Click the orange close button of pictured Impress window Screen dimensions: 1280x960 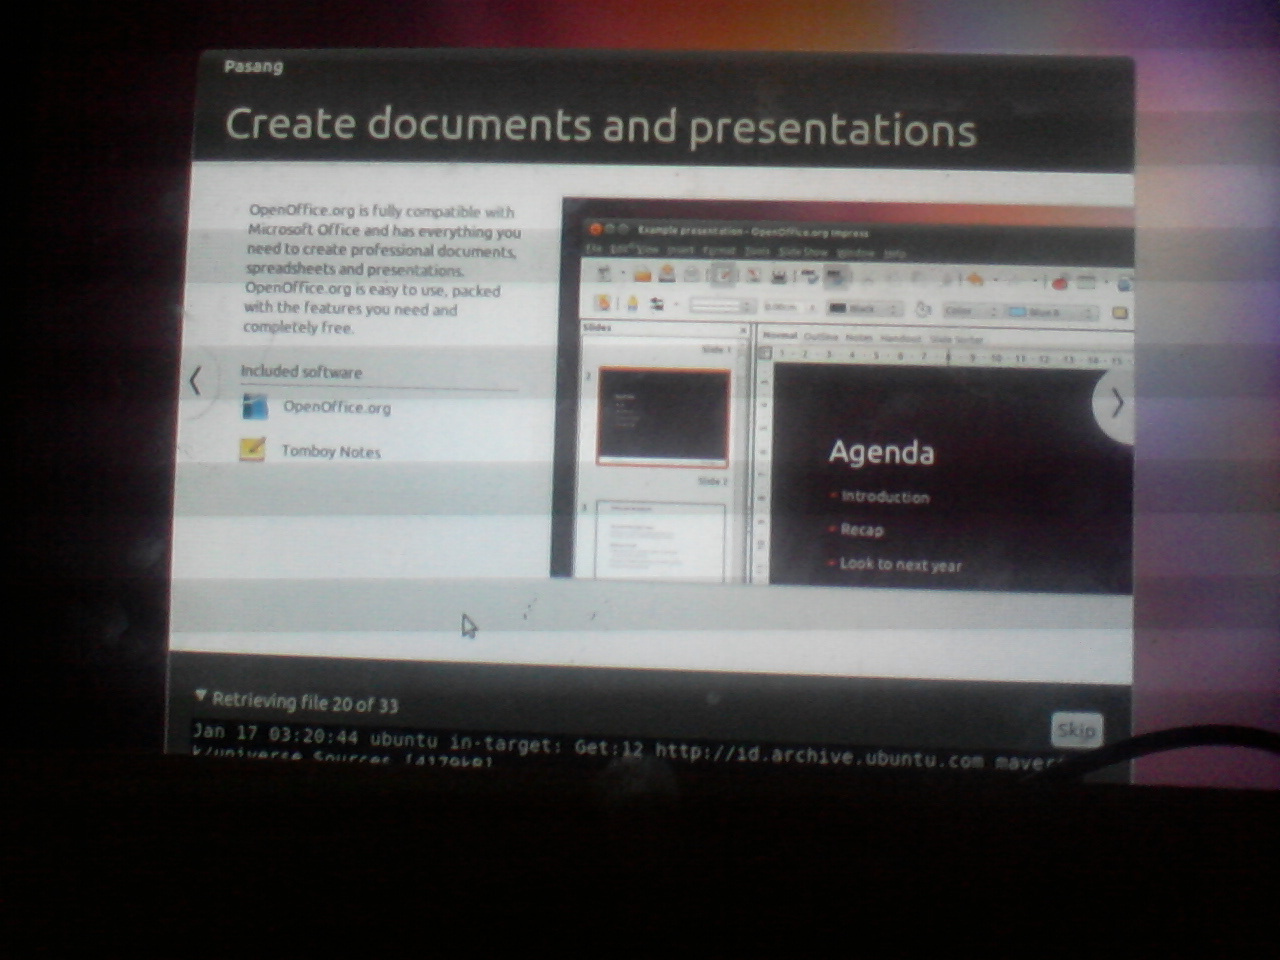pyautogui.click(x=595, y=229)
